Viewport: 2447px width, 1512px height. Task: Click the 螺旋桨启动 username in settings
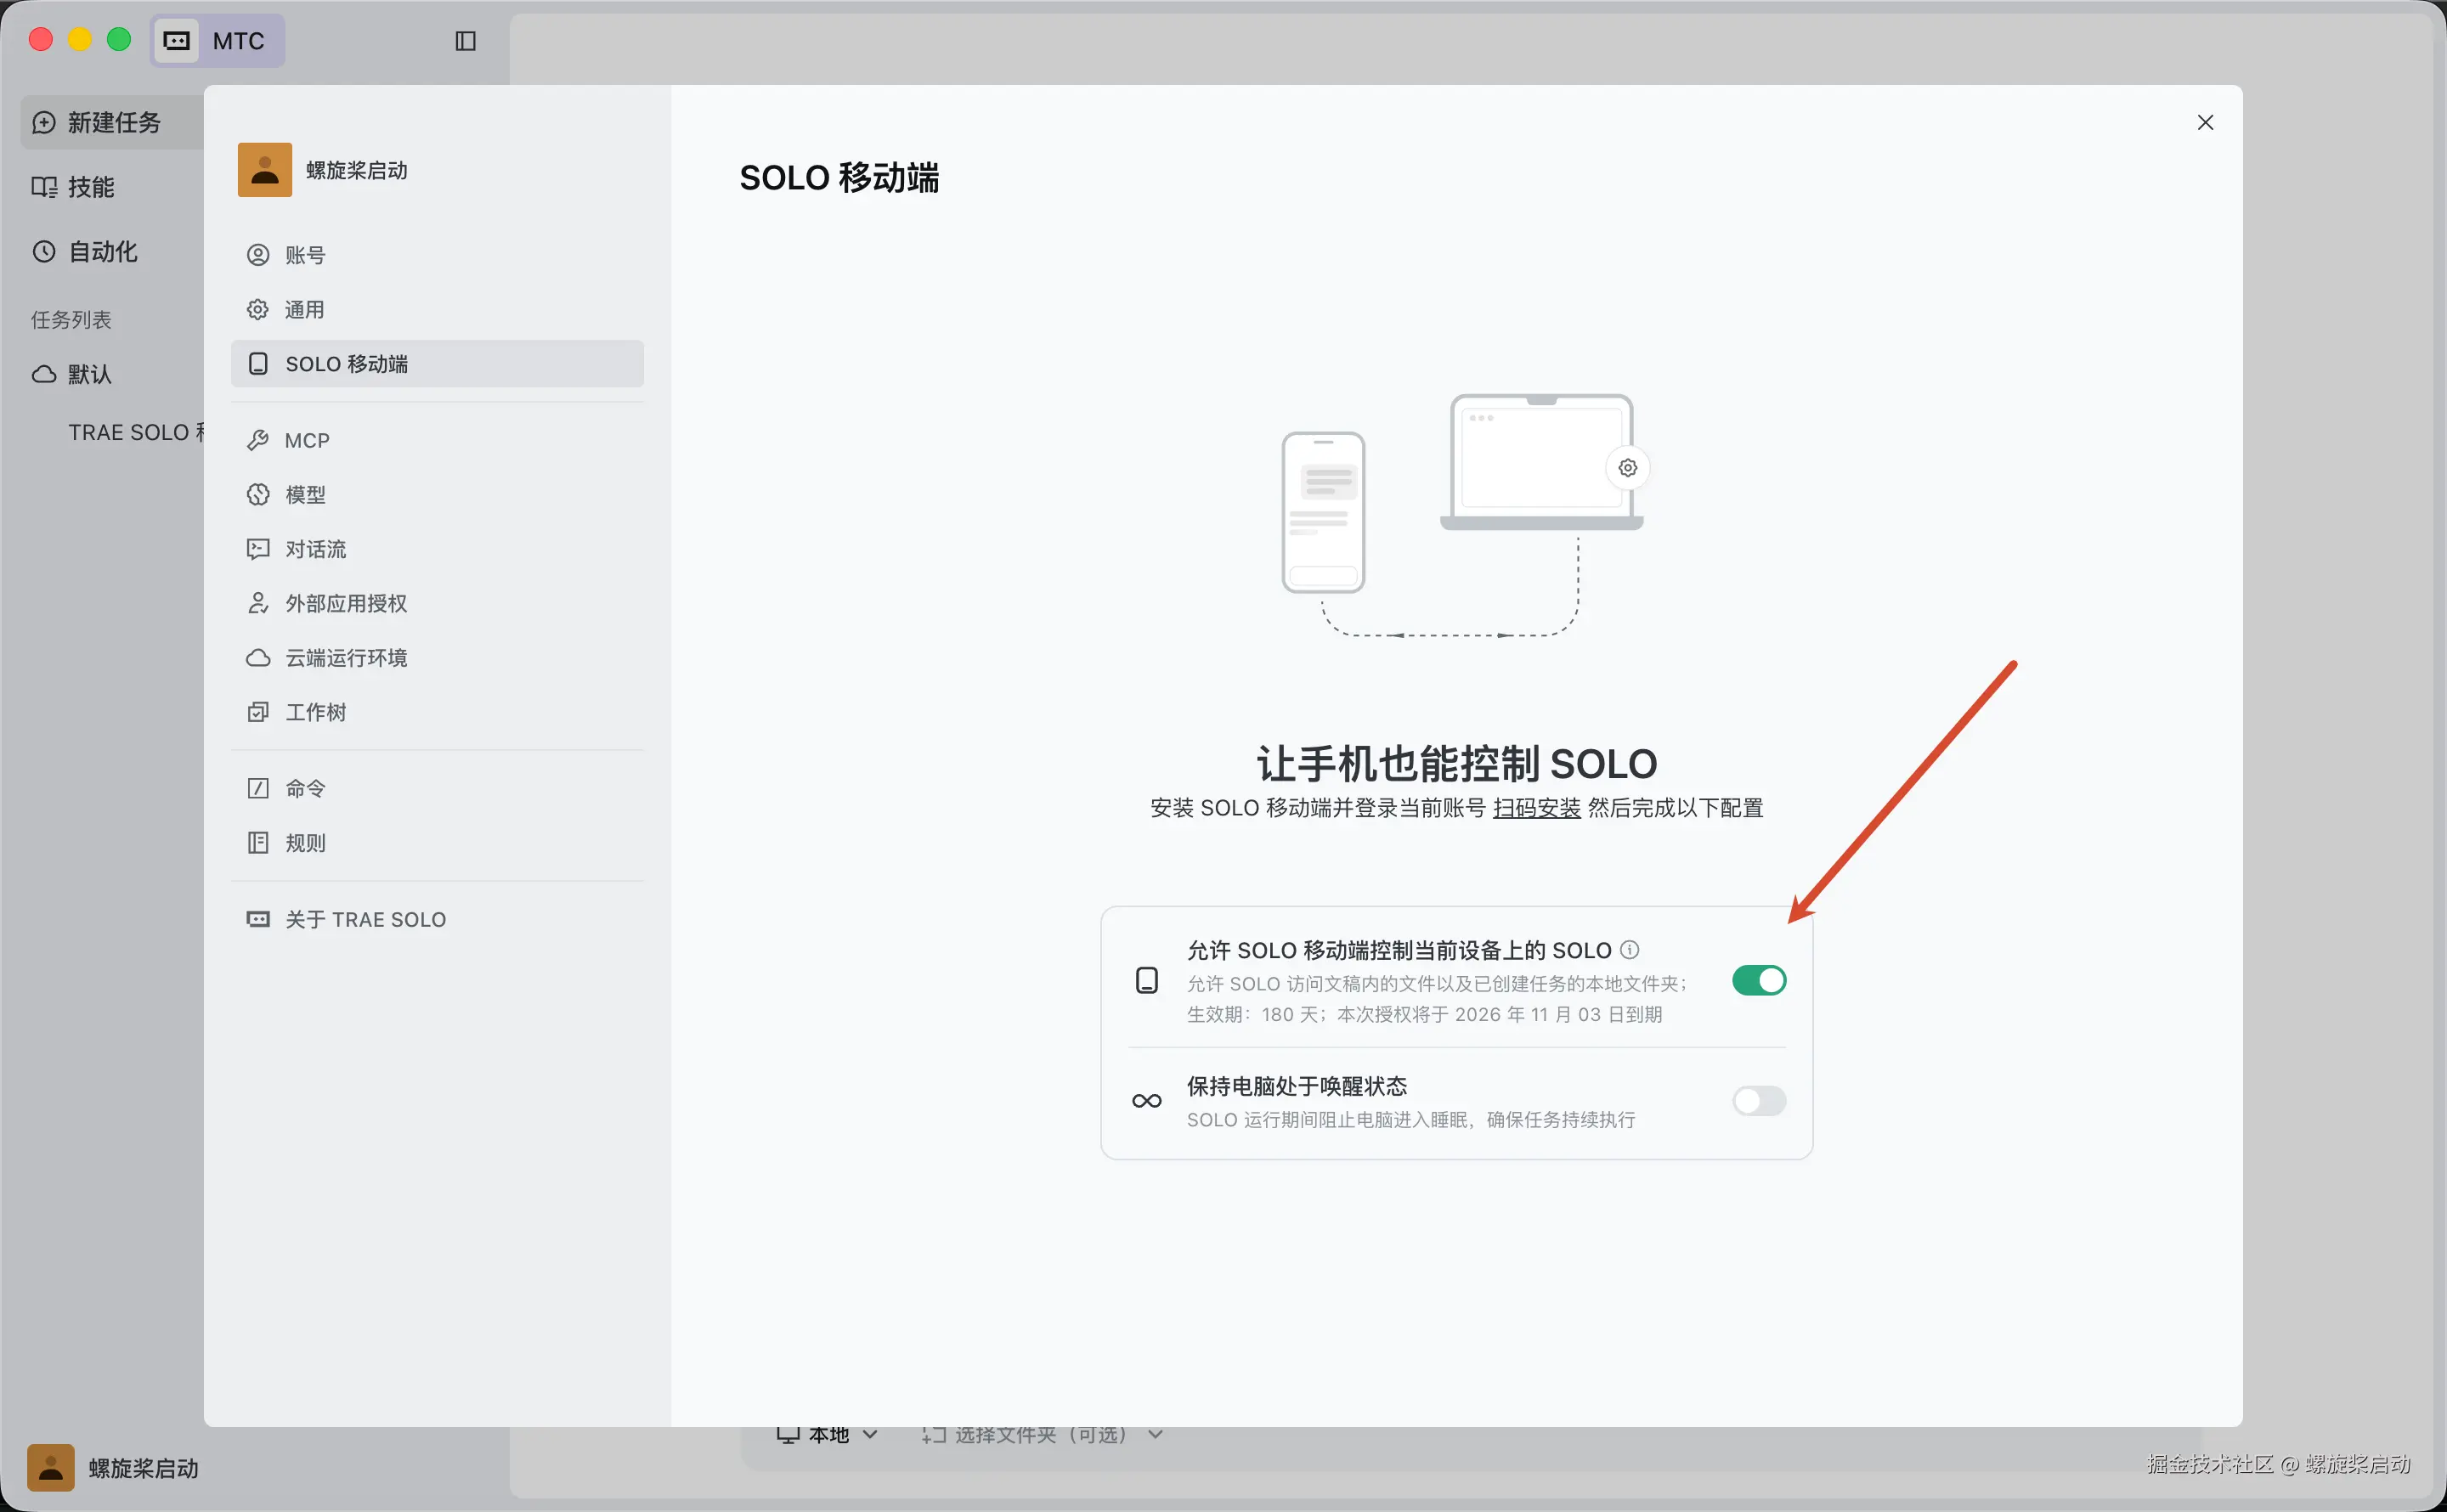357,171
